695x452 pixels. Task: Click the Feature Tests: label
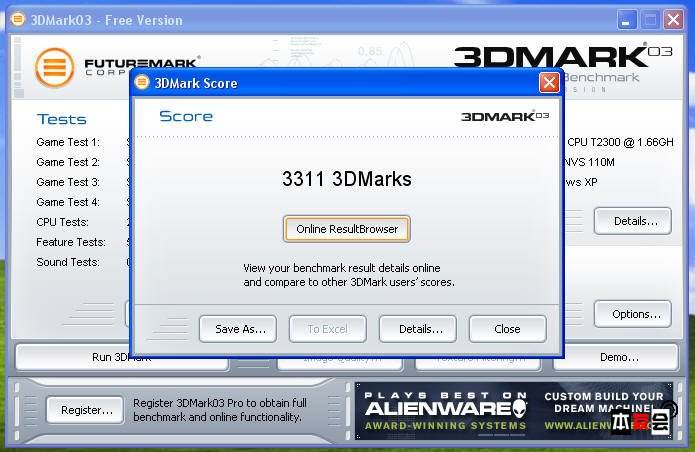pyautogui.click(x=71, y=242)
